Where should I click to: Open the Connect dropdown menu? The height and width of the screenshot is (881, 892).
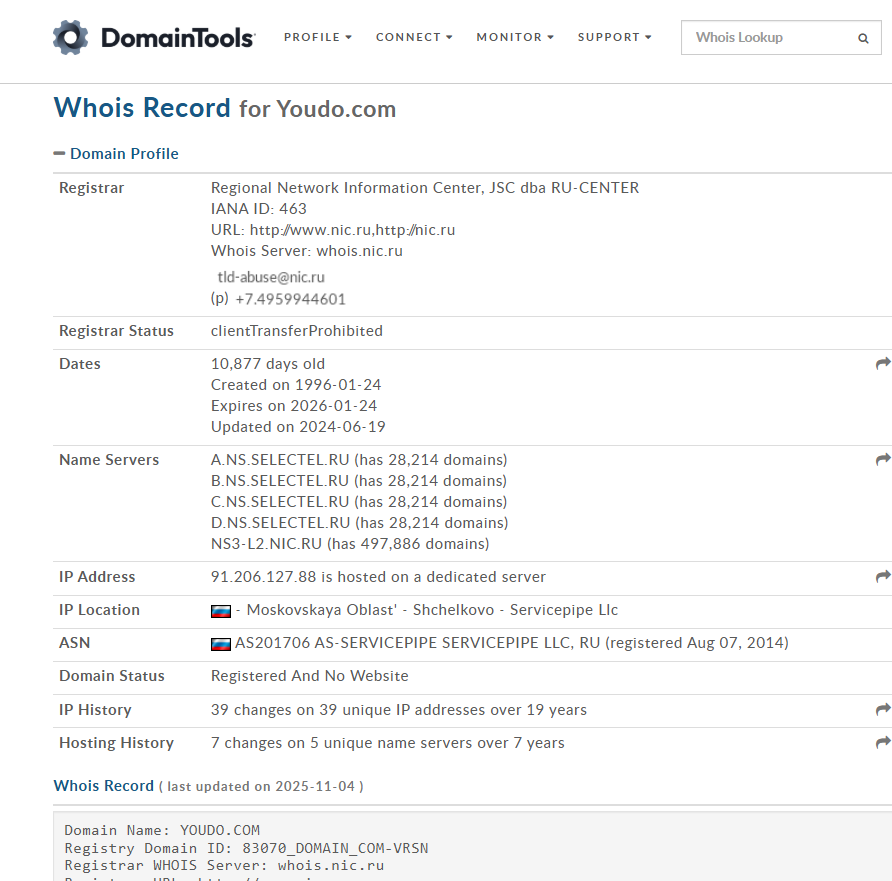(414, 37)
